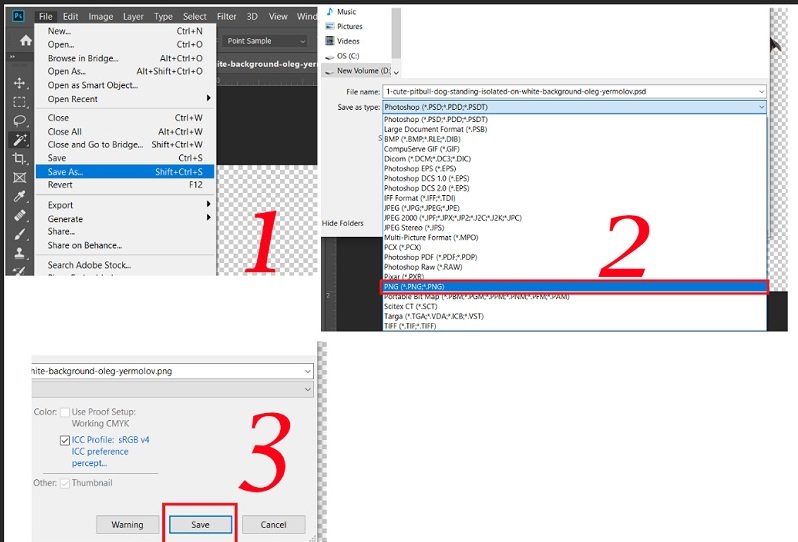Select the New Volume (D:) drive
This screenshot has height=542, width=798.
pyautogui.click(x=357, y=71)
